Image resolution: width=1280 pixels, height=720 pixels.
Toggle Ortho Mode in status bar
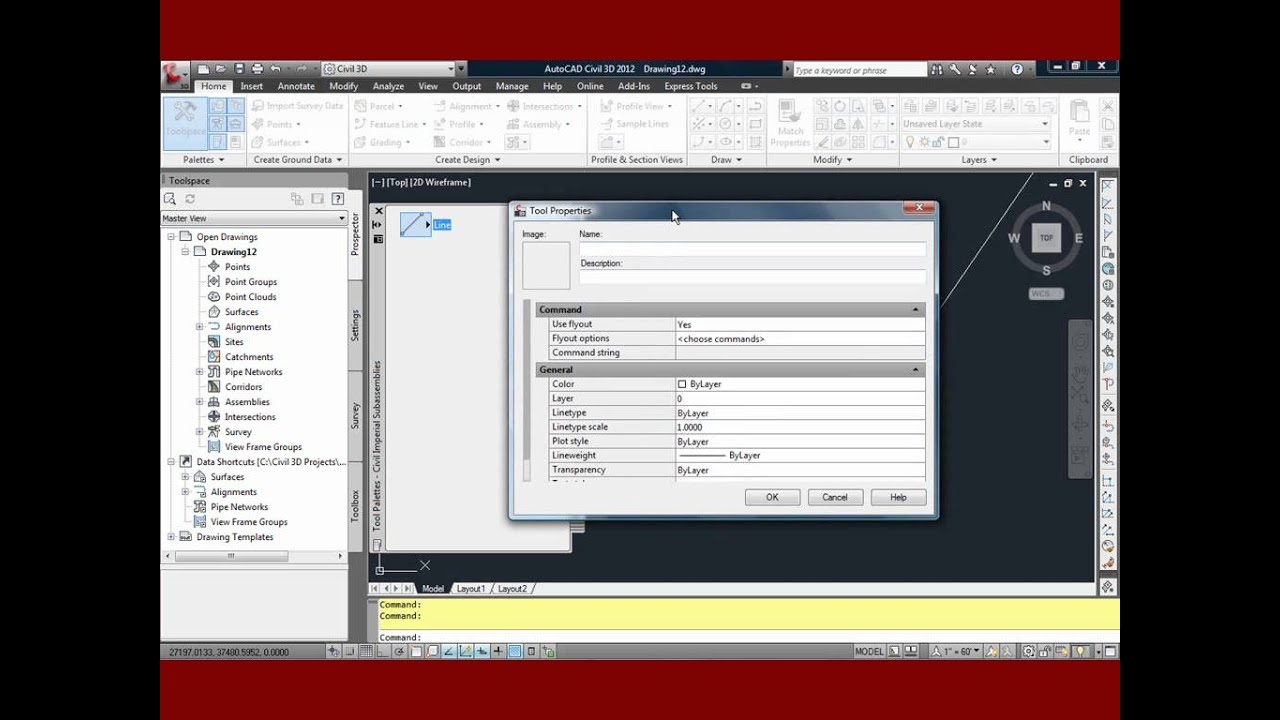(383, 652)
